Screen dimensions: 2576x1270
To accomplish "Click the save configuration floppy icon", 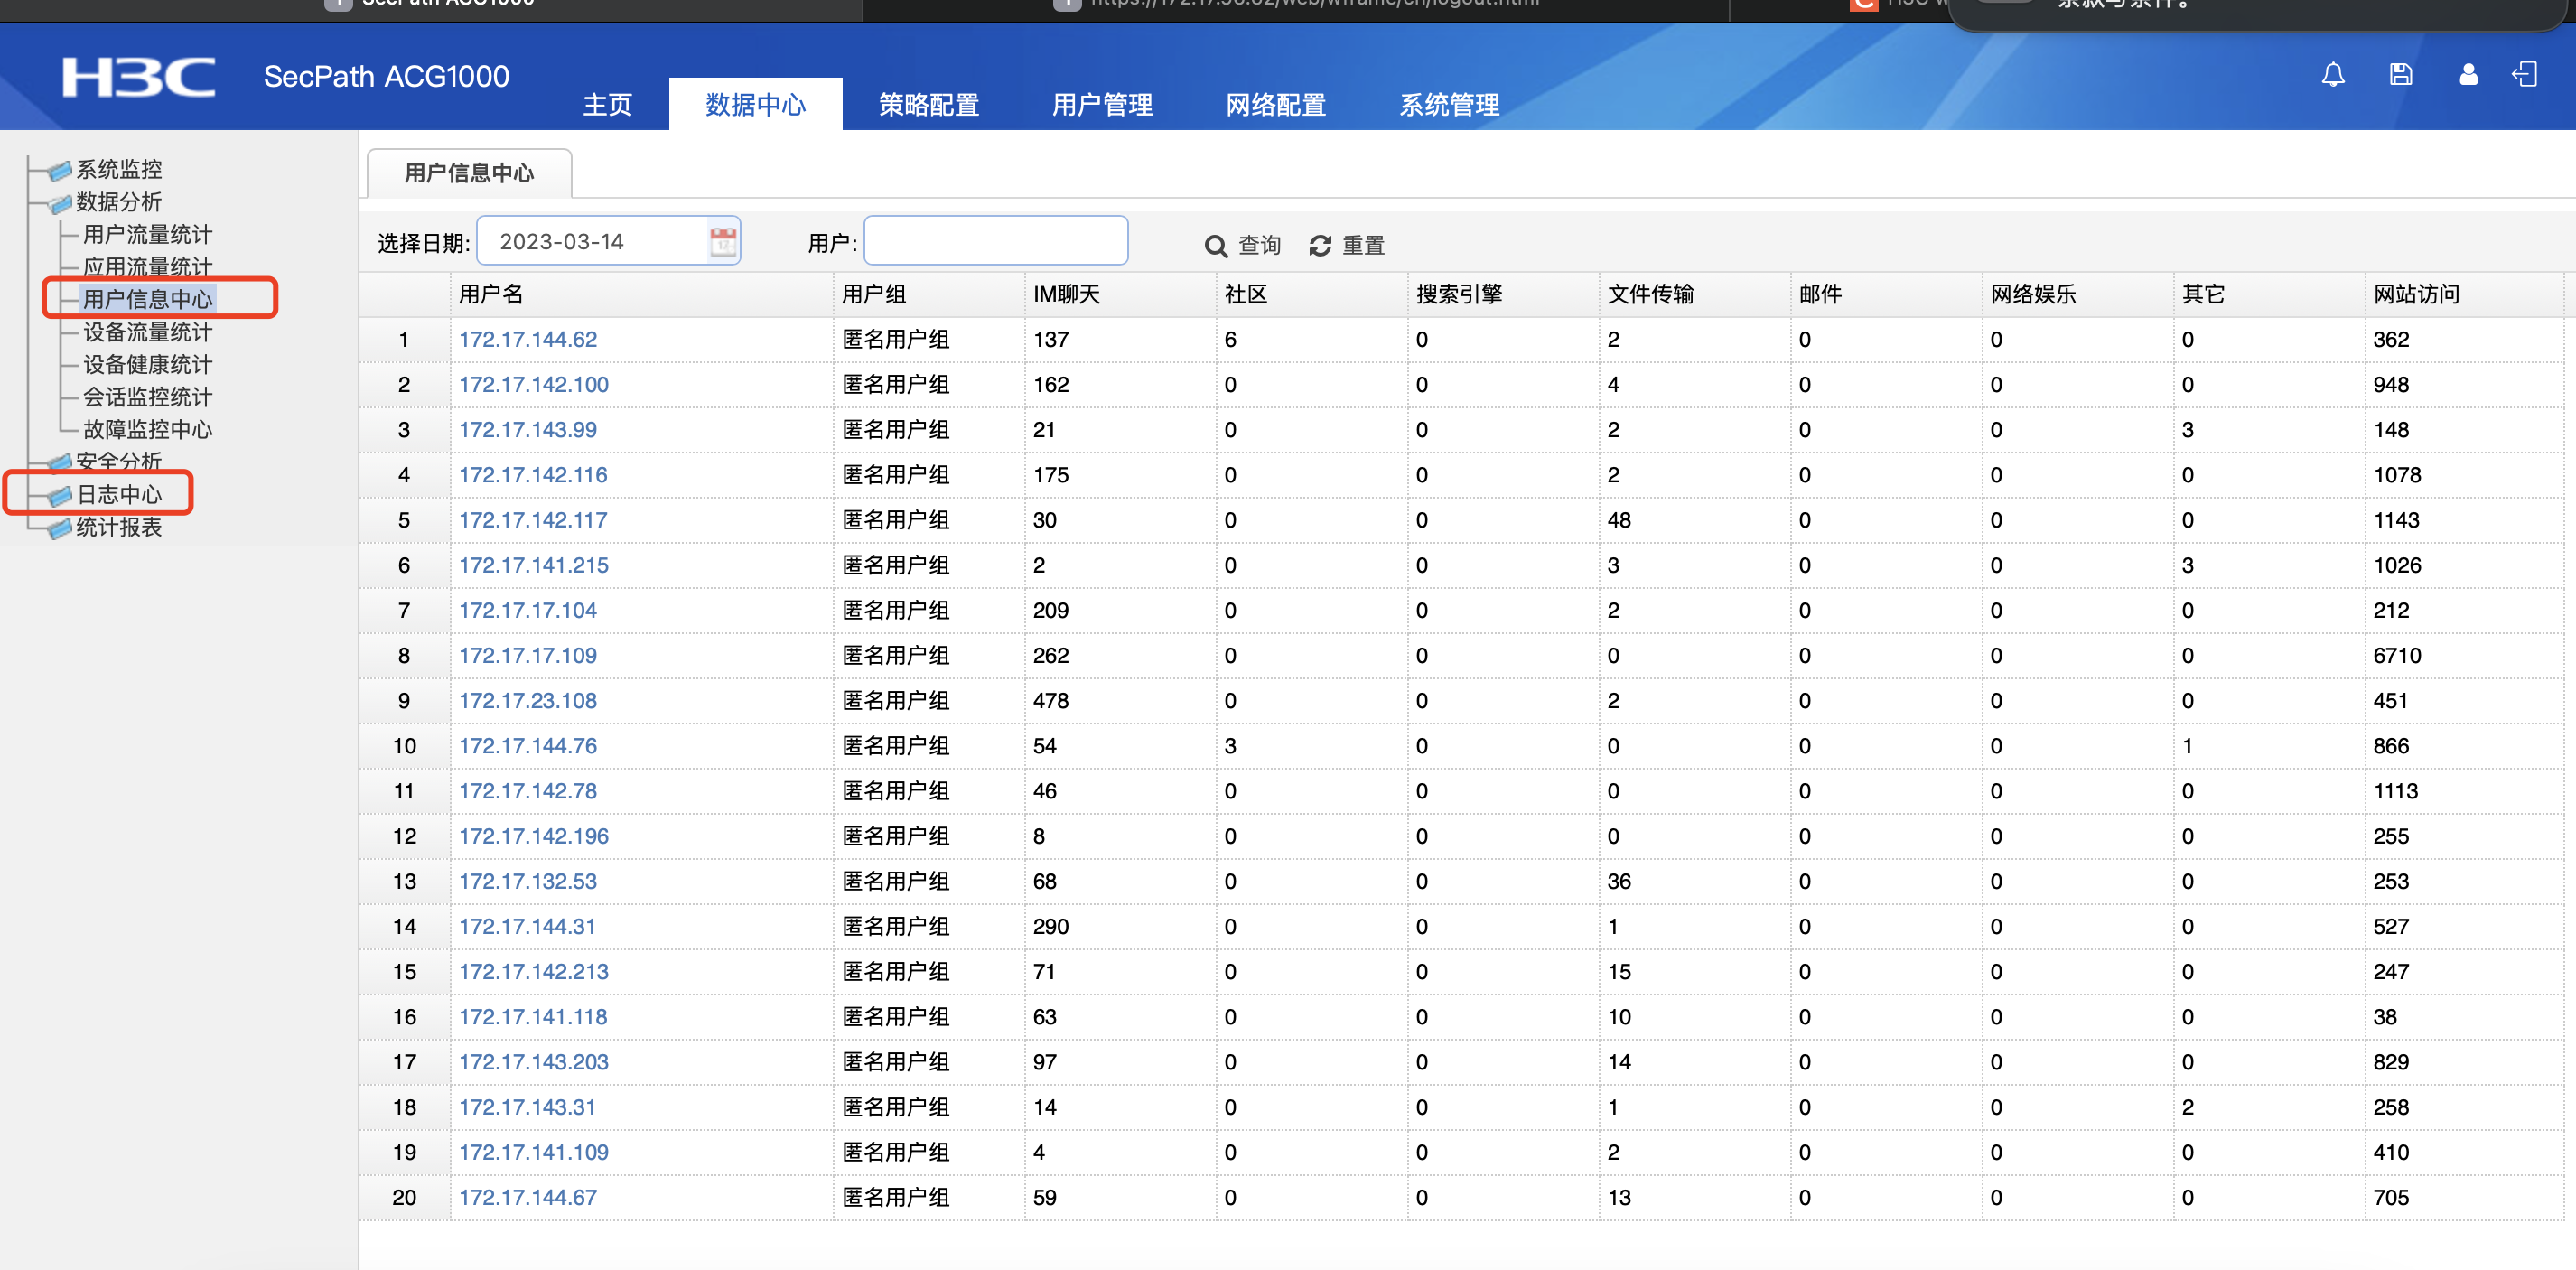I will point(2400,75).
